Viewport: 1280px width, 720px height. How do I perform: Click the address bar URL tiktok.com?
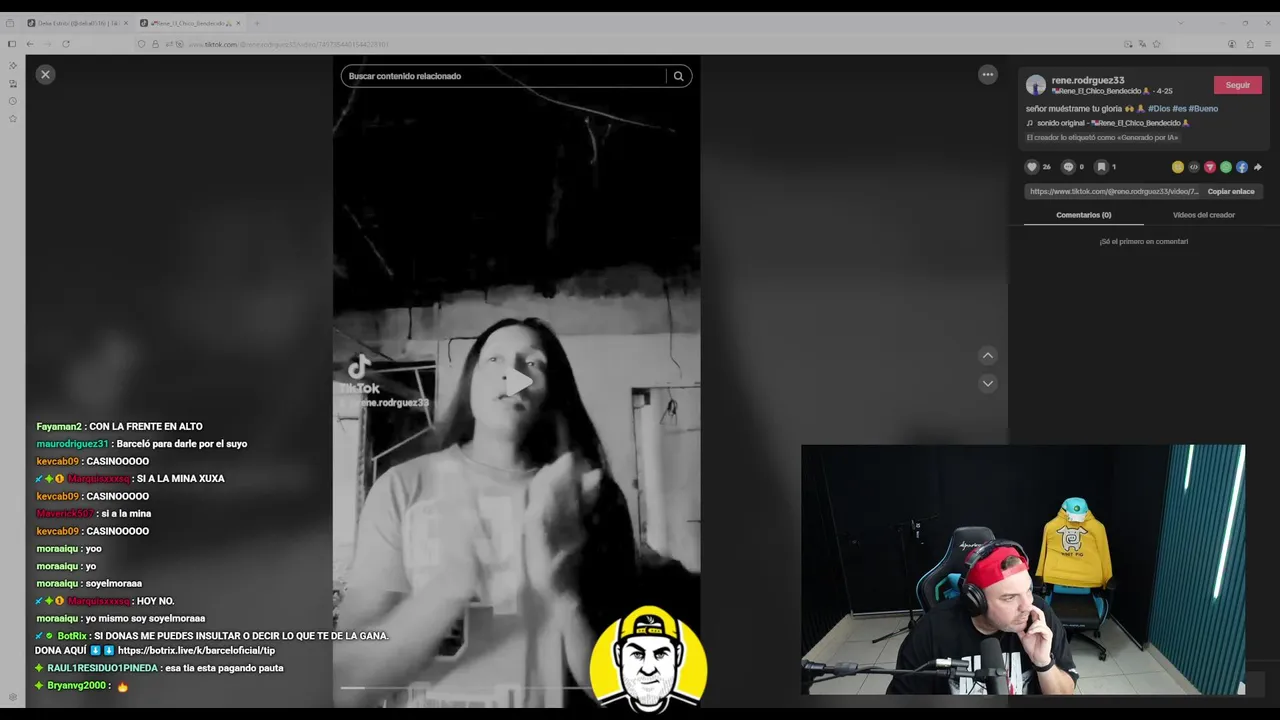288,44
